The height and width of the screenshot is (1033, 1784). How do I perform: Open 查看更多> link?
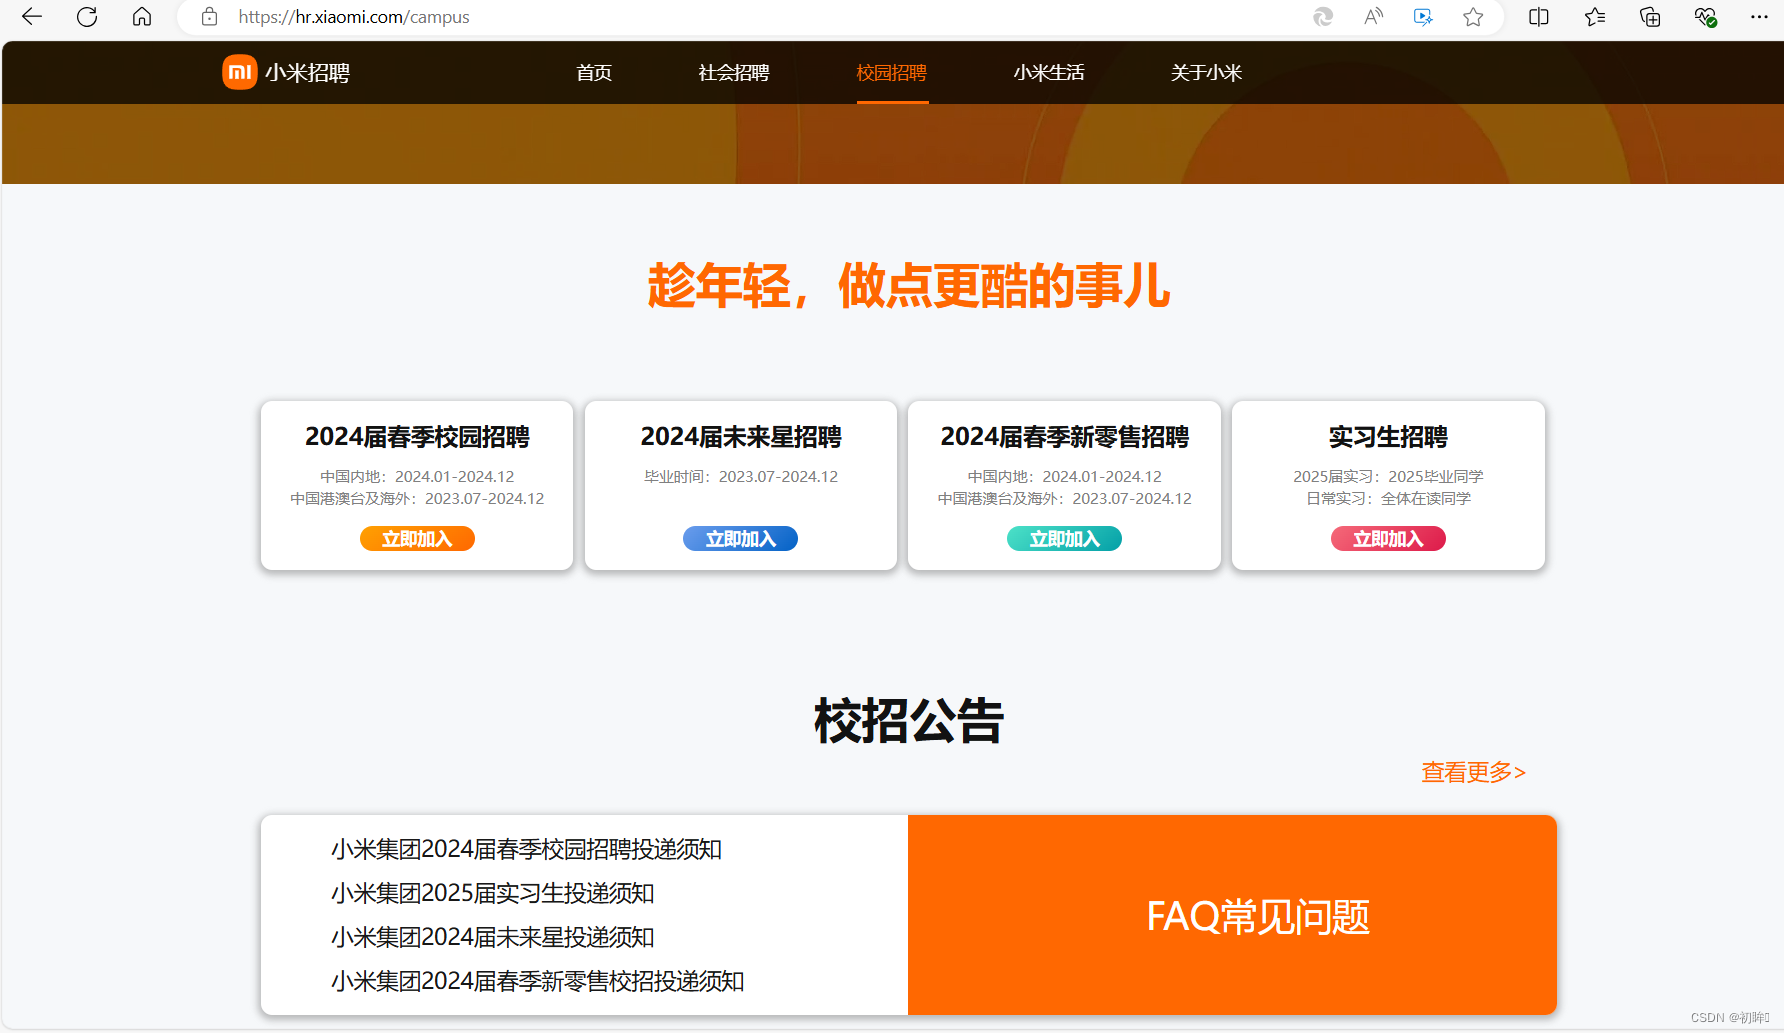[1474, 772]
